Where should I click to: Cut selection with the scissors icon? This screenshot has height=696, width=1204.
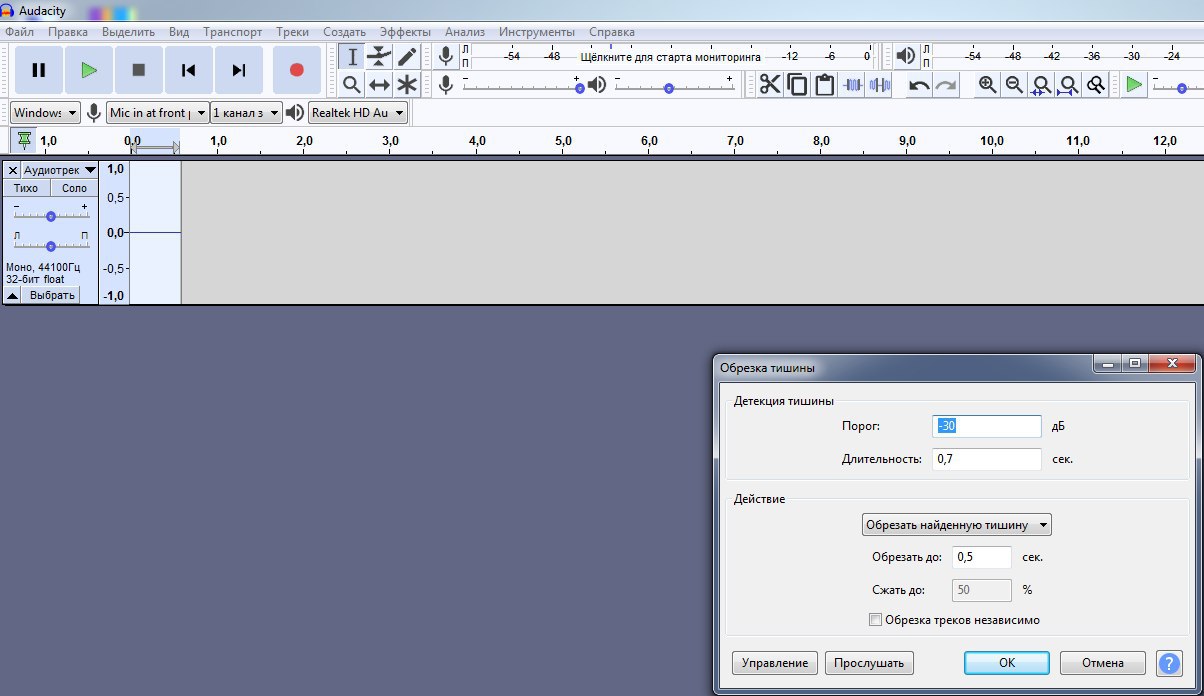click(769, 85)
